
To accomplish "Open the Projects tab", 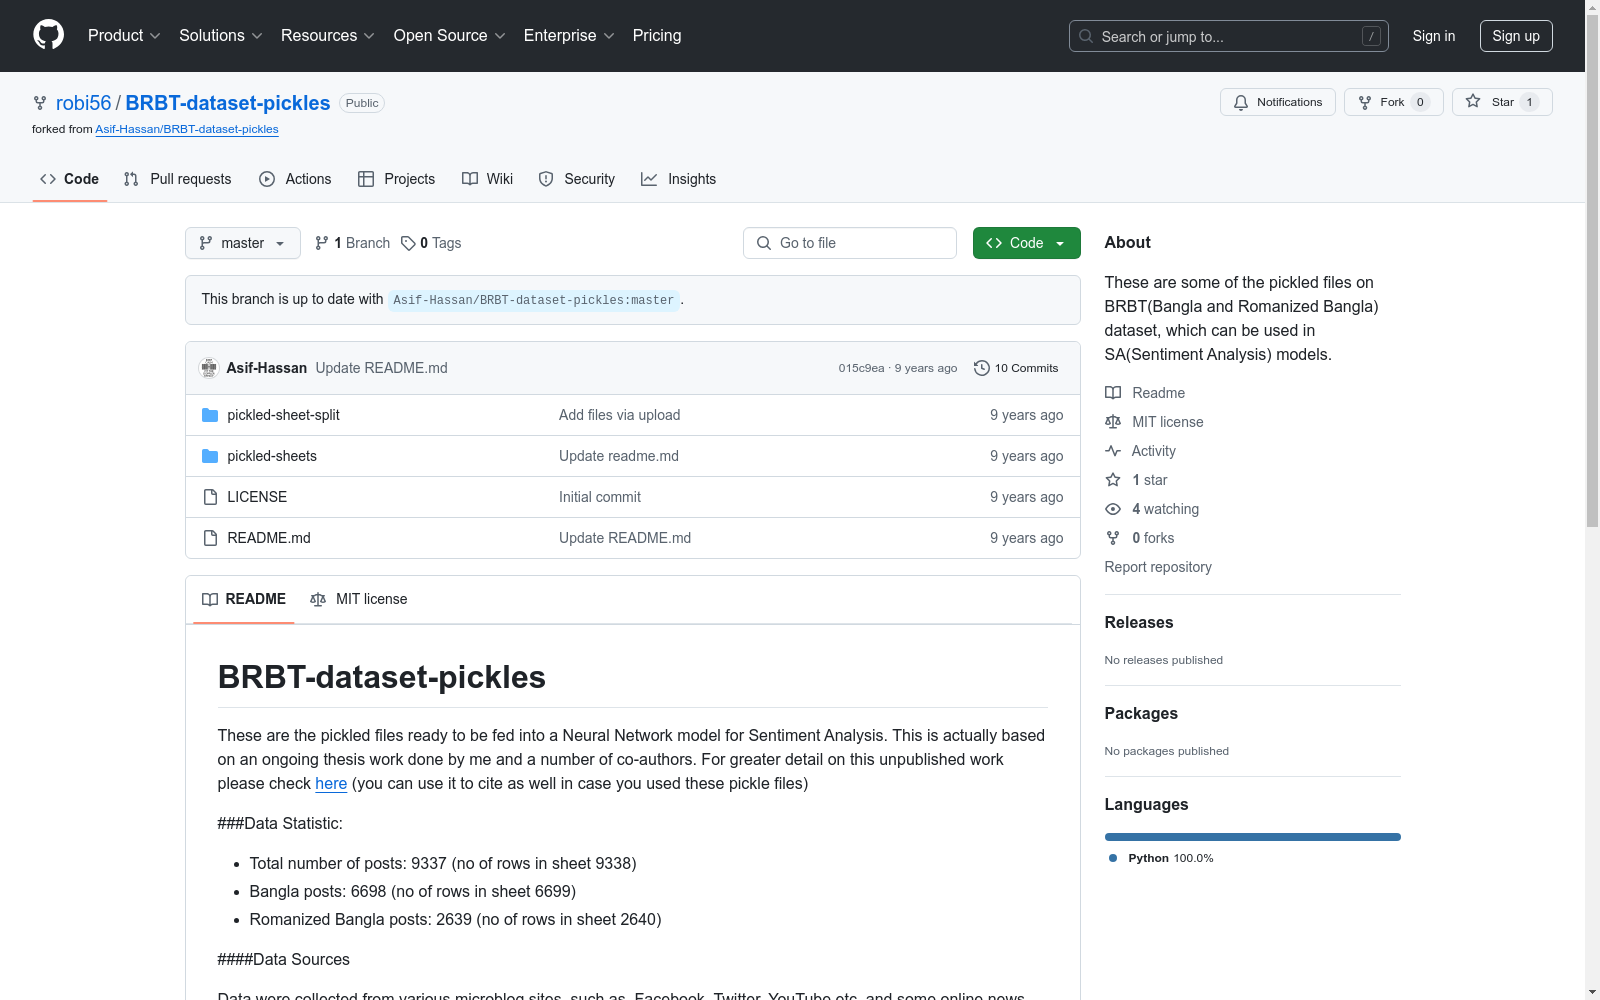I will tap(397, 179).
